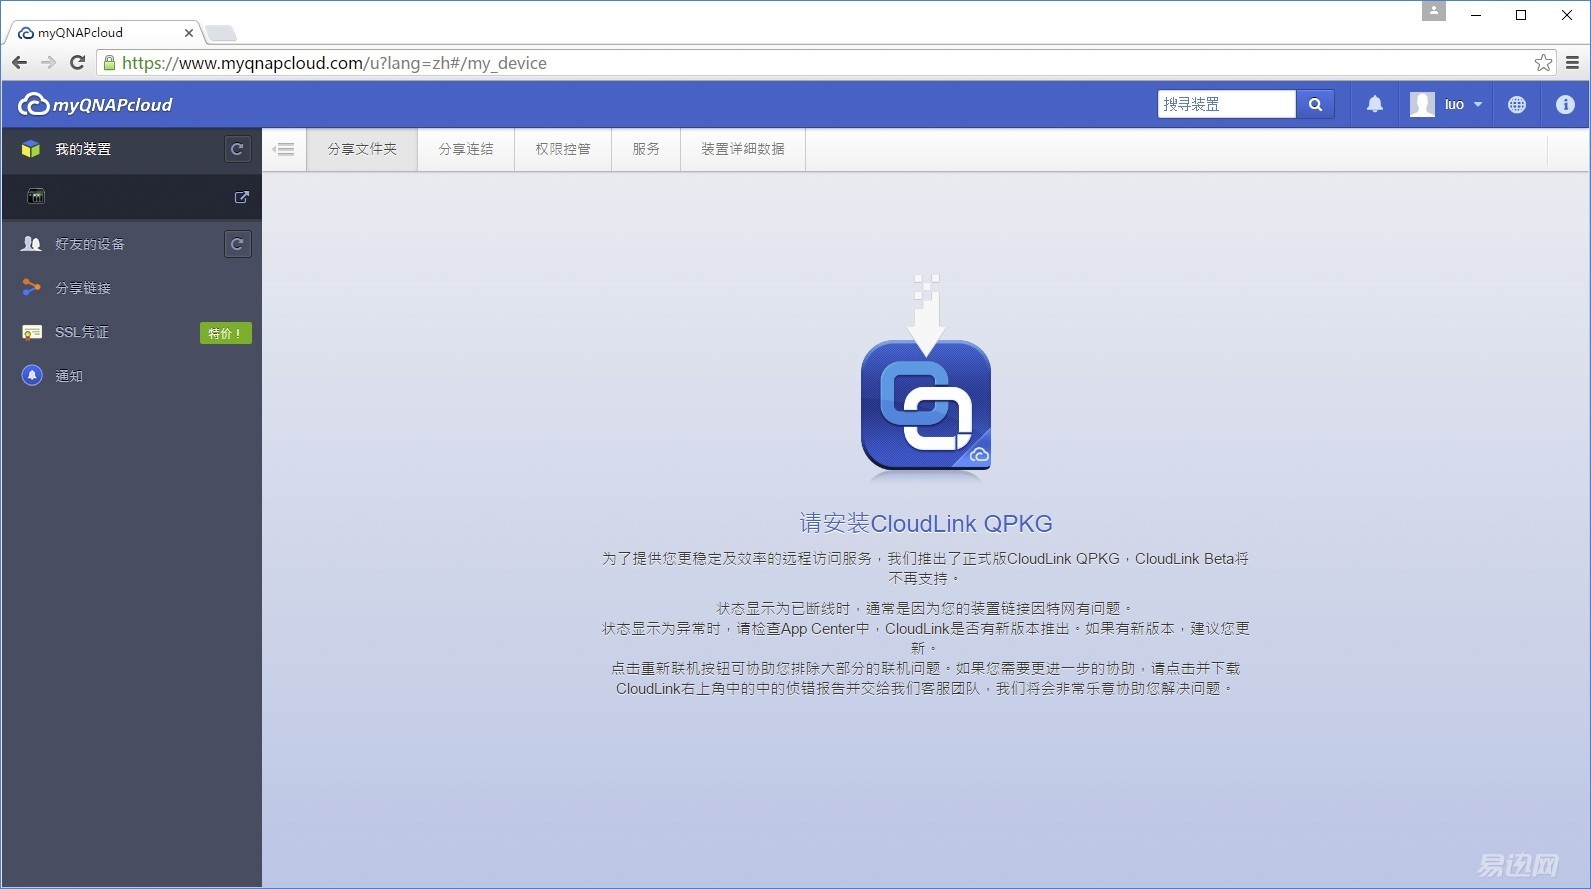1591x889 pixels.
Task: Collapse sidebar with the menu toggle icon
Action: click(x=284, y=149)
